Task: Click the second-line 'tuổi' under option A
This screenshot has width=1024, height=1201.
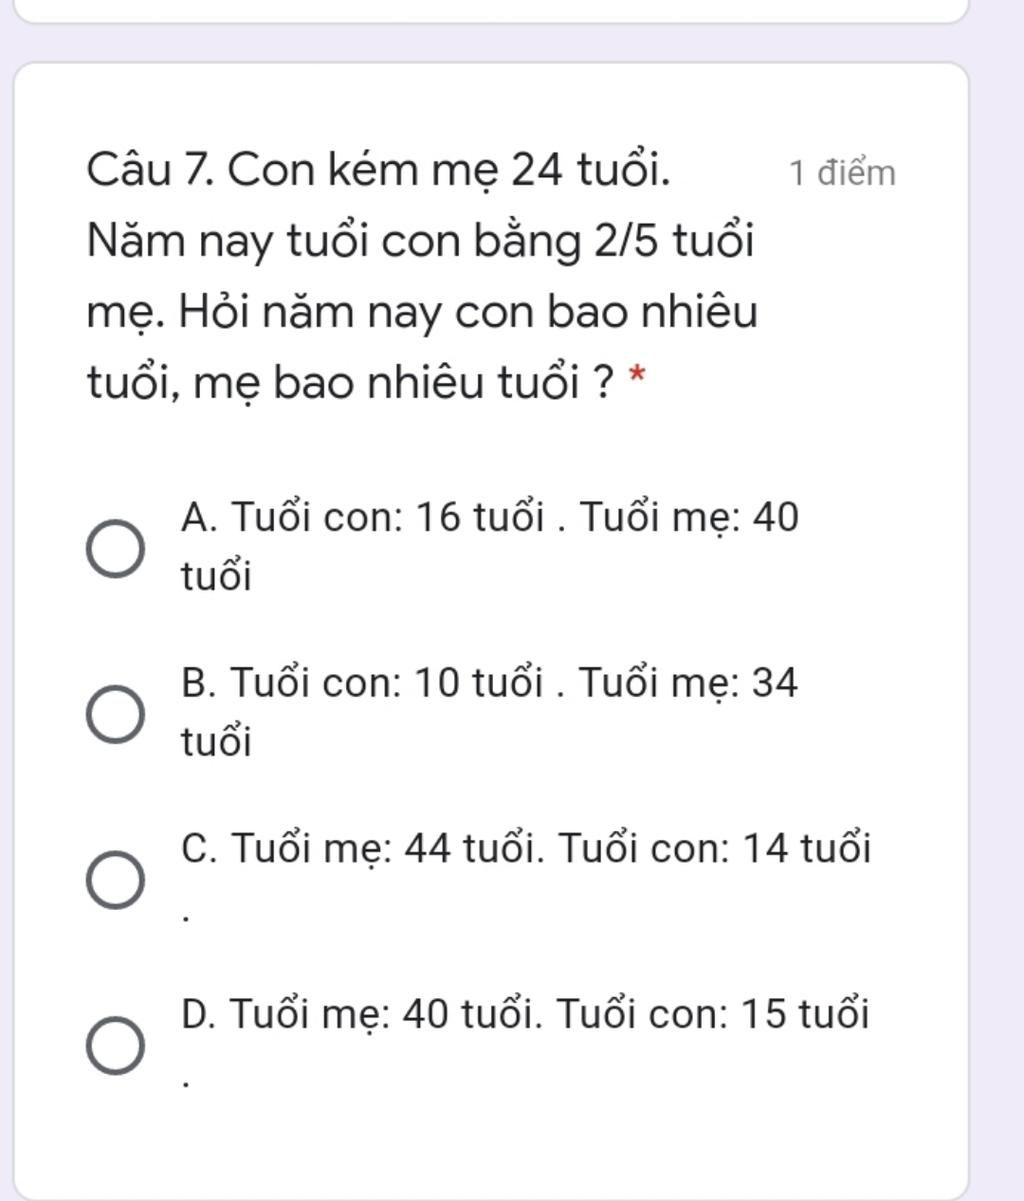Action: point(215,576)
